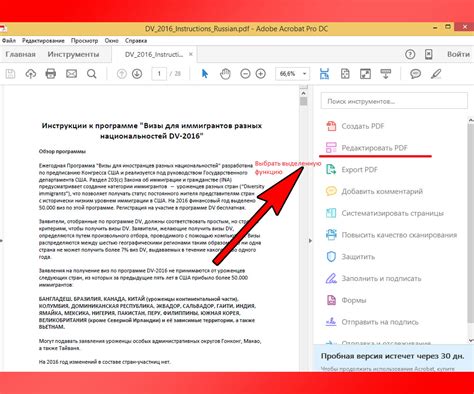The height and width of the screenshot is (394, 474).
Task: Switch to the Инструменты tab
Action: (73, 54)
